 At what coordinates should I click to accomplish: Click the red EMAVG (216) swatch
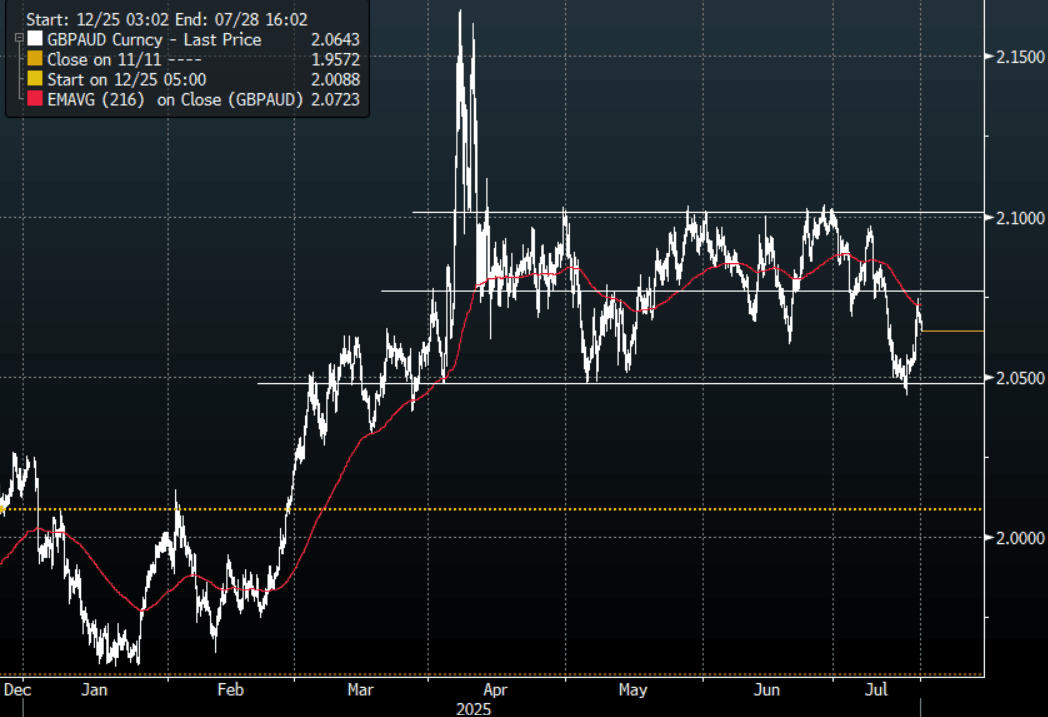coord(35,100)
